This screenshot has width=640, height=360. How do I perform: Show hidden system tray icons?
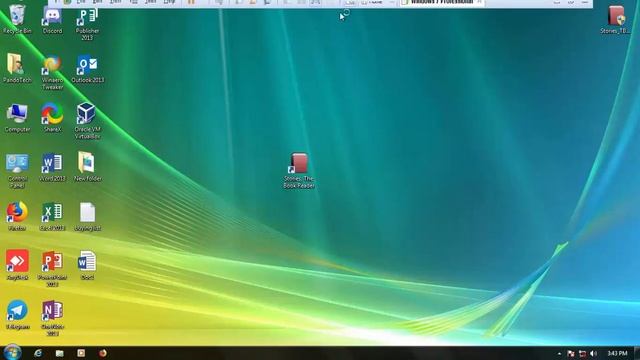pyautogui.click(x=559, y=353)
